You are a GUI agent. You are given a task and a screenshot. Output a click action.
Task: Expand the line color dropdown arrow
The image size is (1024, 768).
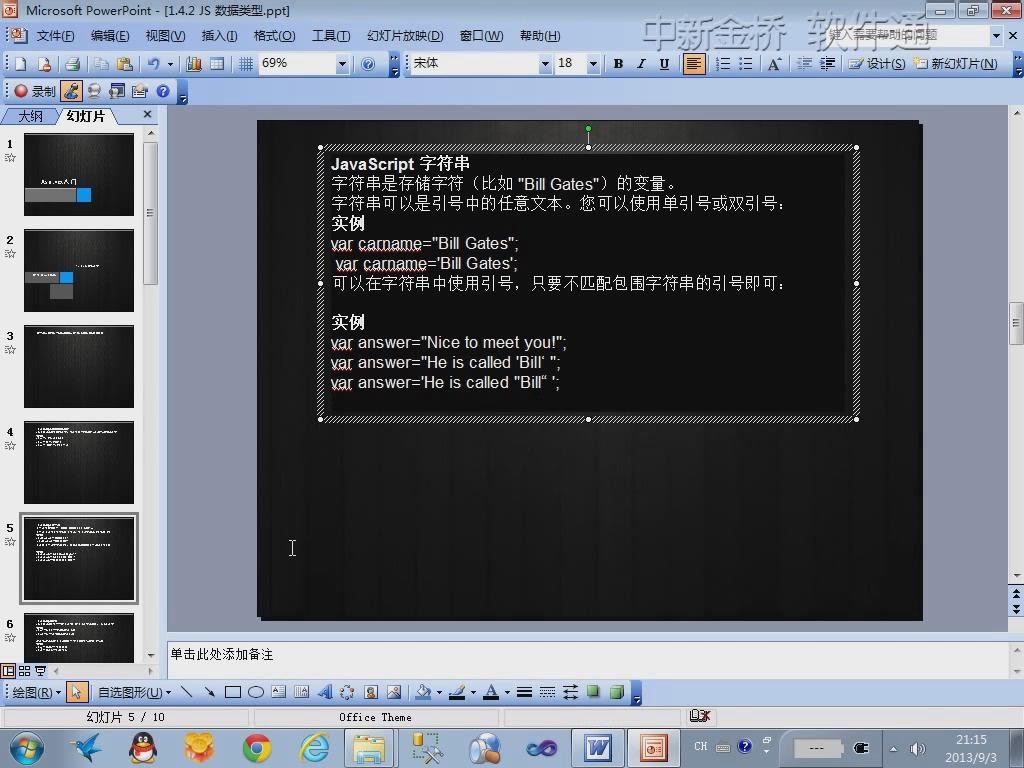(473, 692)
